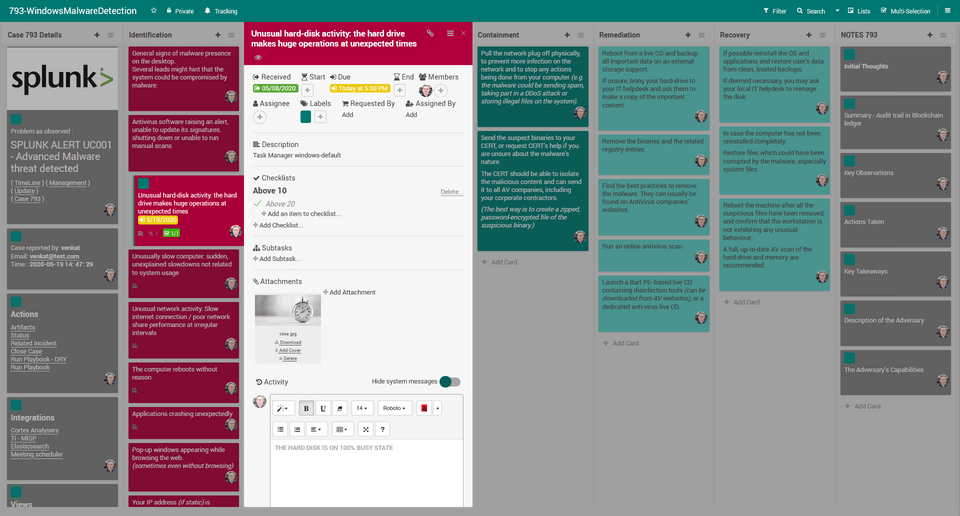Expand the caret next to Search
Screen dimensions: 960x516
[837, 11]
